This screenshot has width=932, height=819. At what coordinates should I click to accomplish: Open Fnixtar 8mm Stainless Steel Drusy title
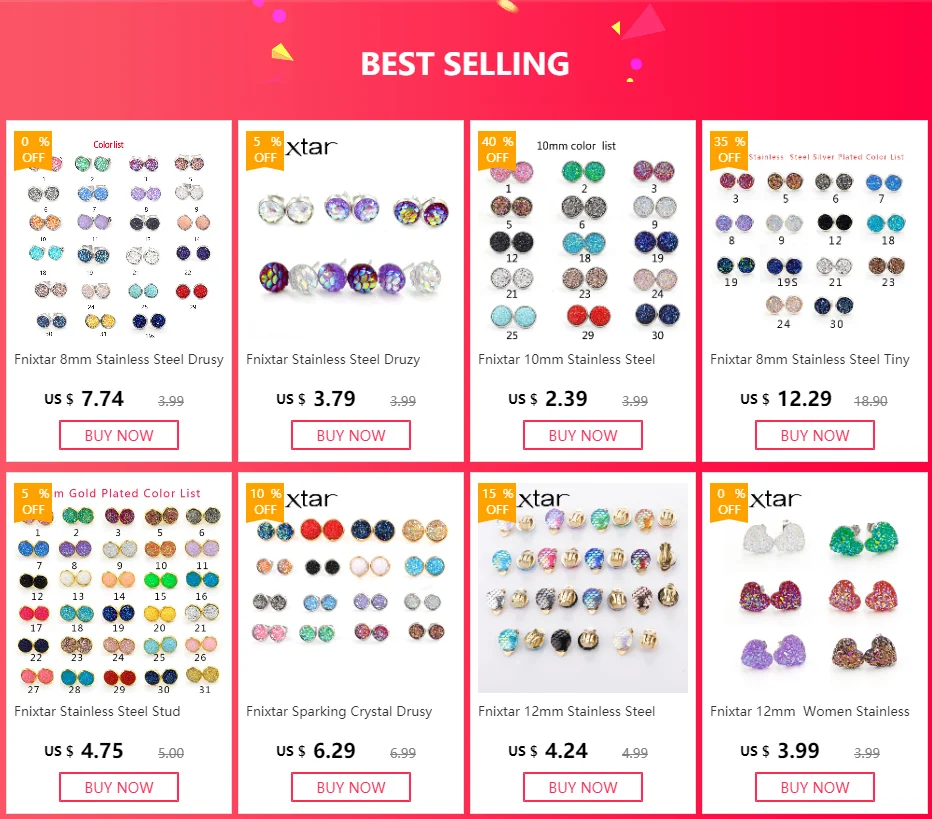click(119, 360)
